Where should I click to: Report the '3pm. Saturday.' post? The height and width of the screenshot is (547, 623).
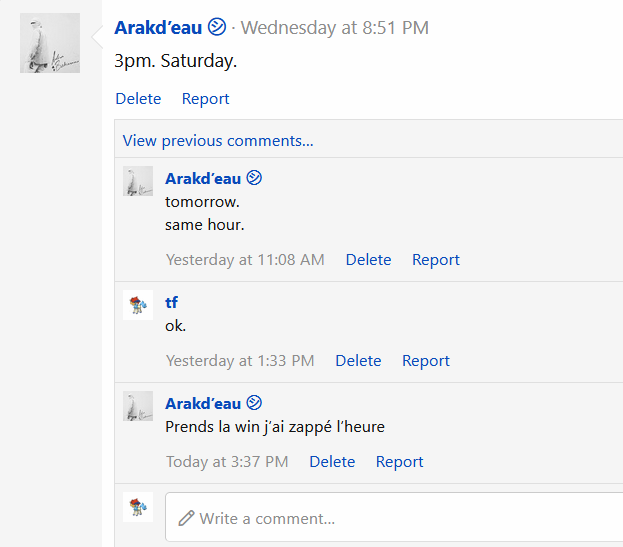click(205, 99)
